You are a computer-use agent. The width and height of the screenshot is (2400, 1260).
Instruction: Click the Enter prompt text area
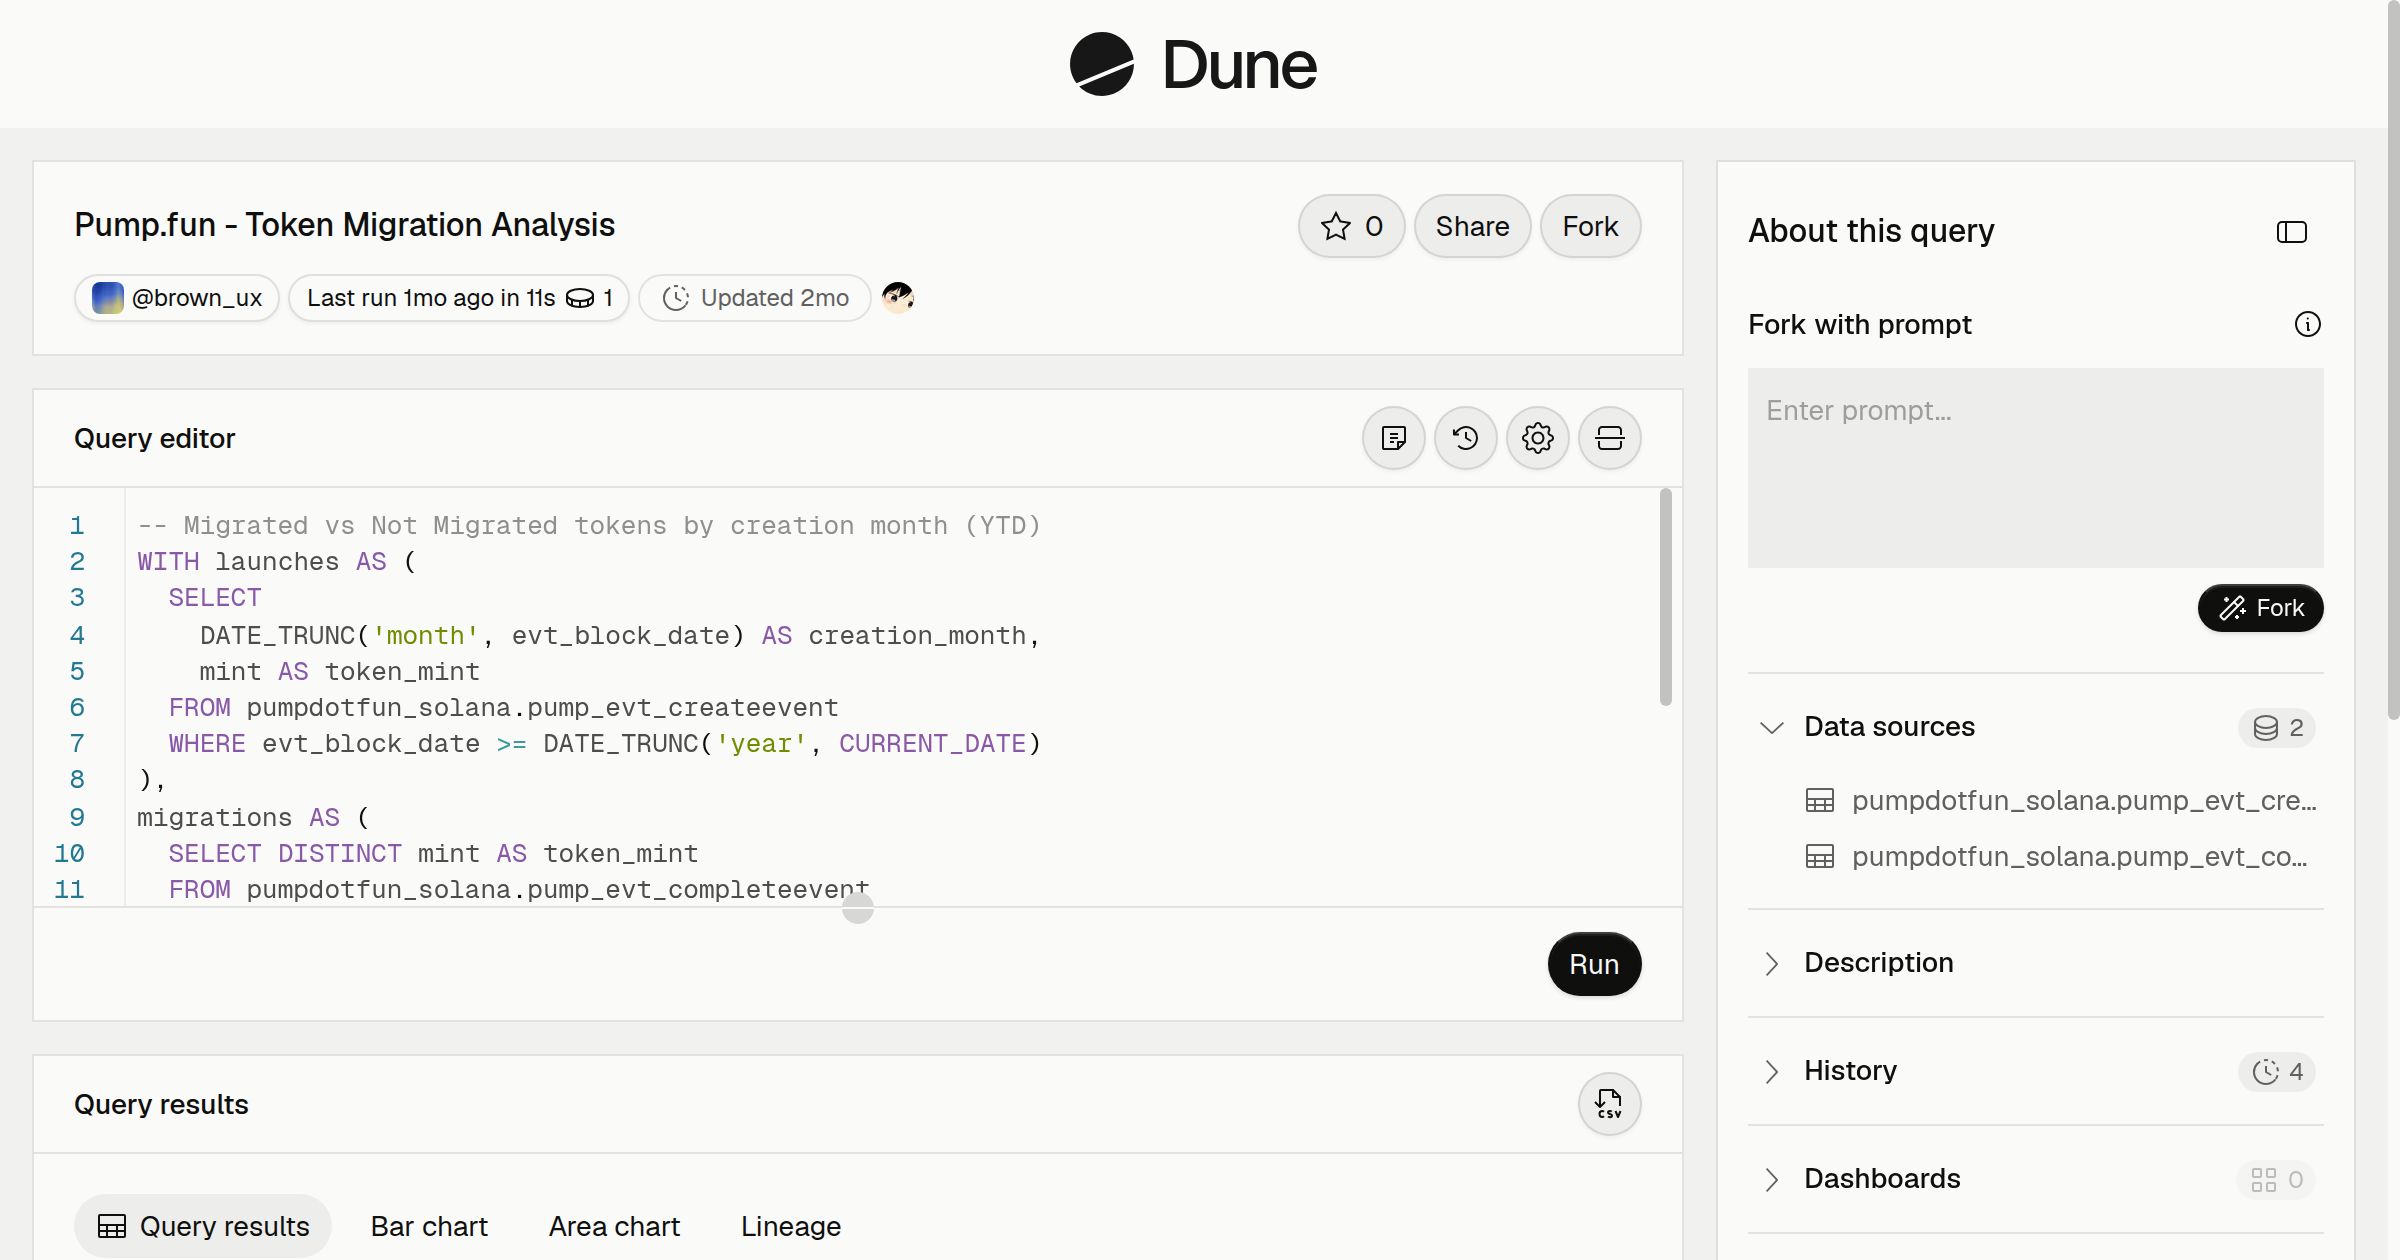pos(2035,468)
